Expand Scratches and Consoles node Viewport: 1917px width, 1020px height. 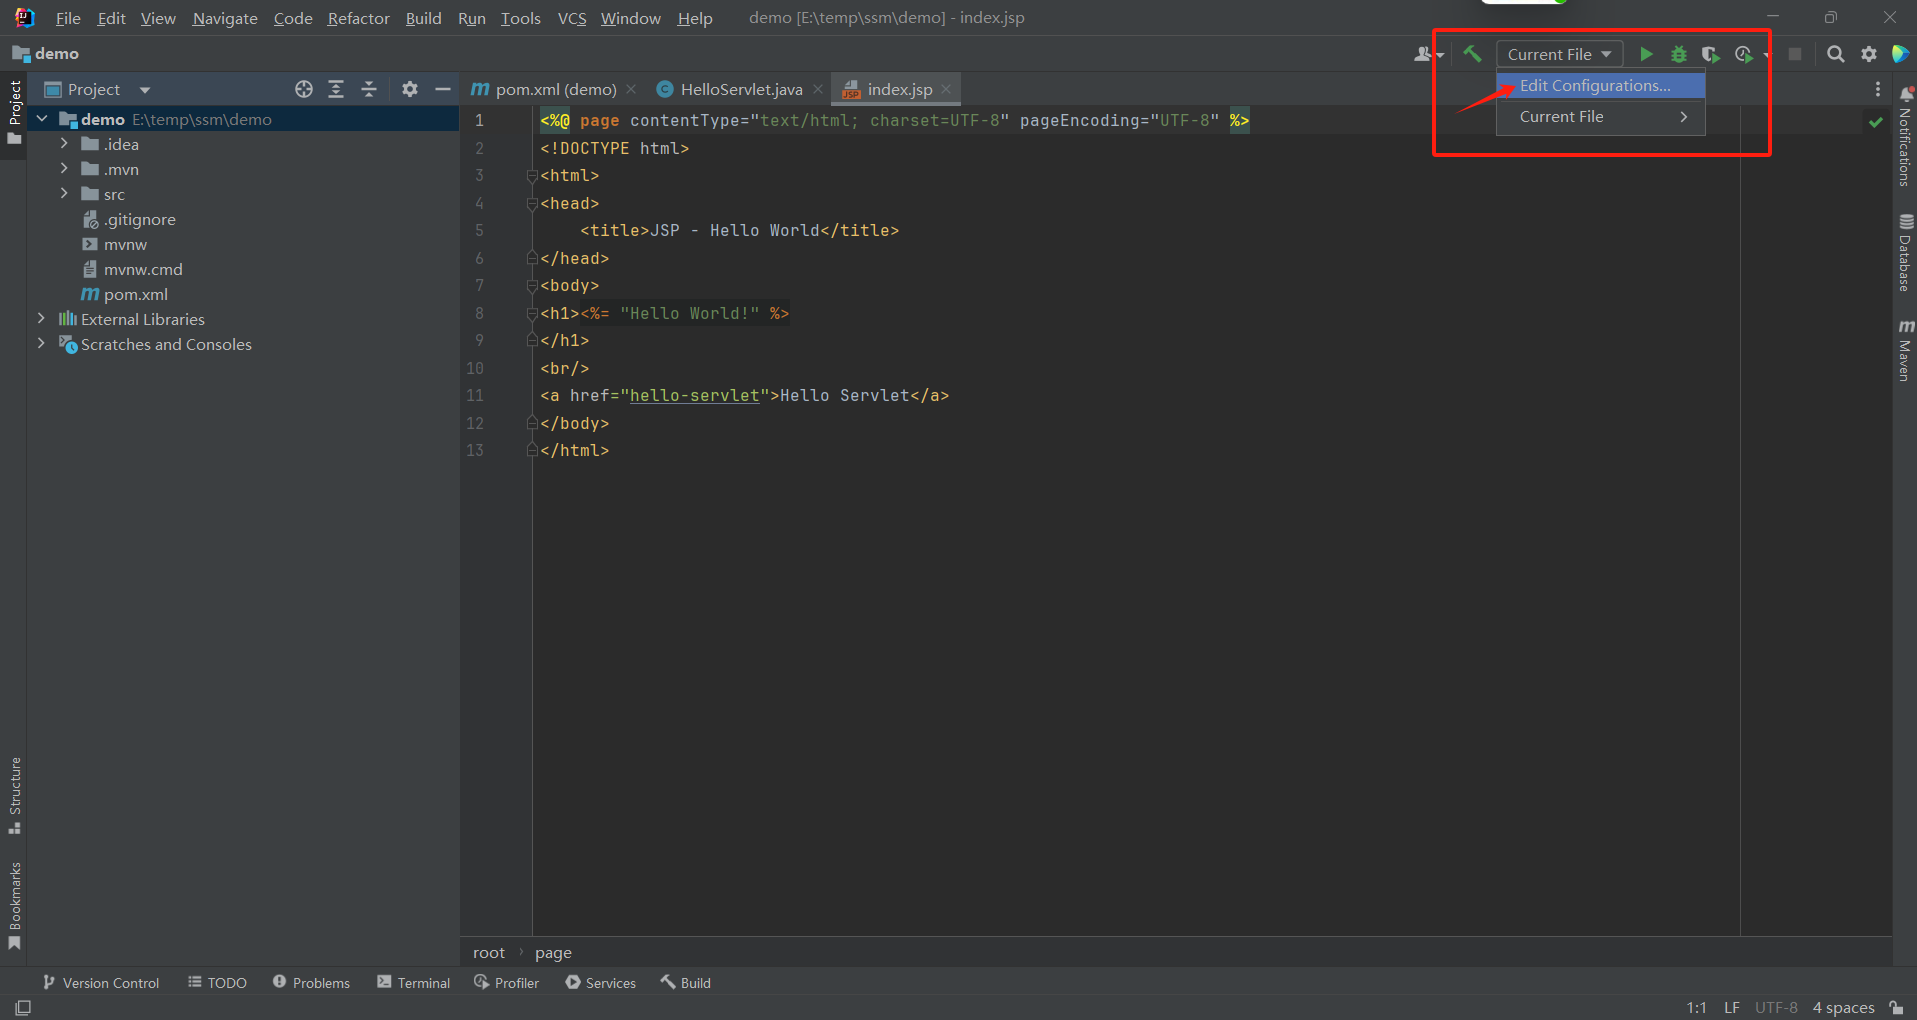[x=41, y=344]
